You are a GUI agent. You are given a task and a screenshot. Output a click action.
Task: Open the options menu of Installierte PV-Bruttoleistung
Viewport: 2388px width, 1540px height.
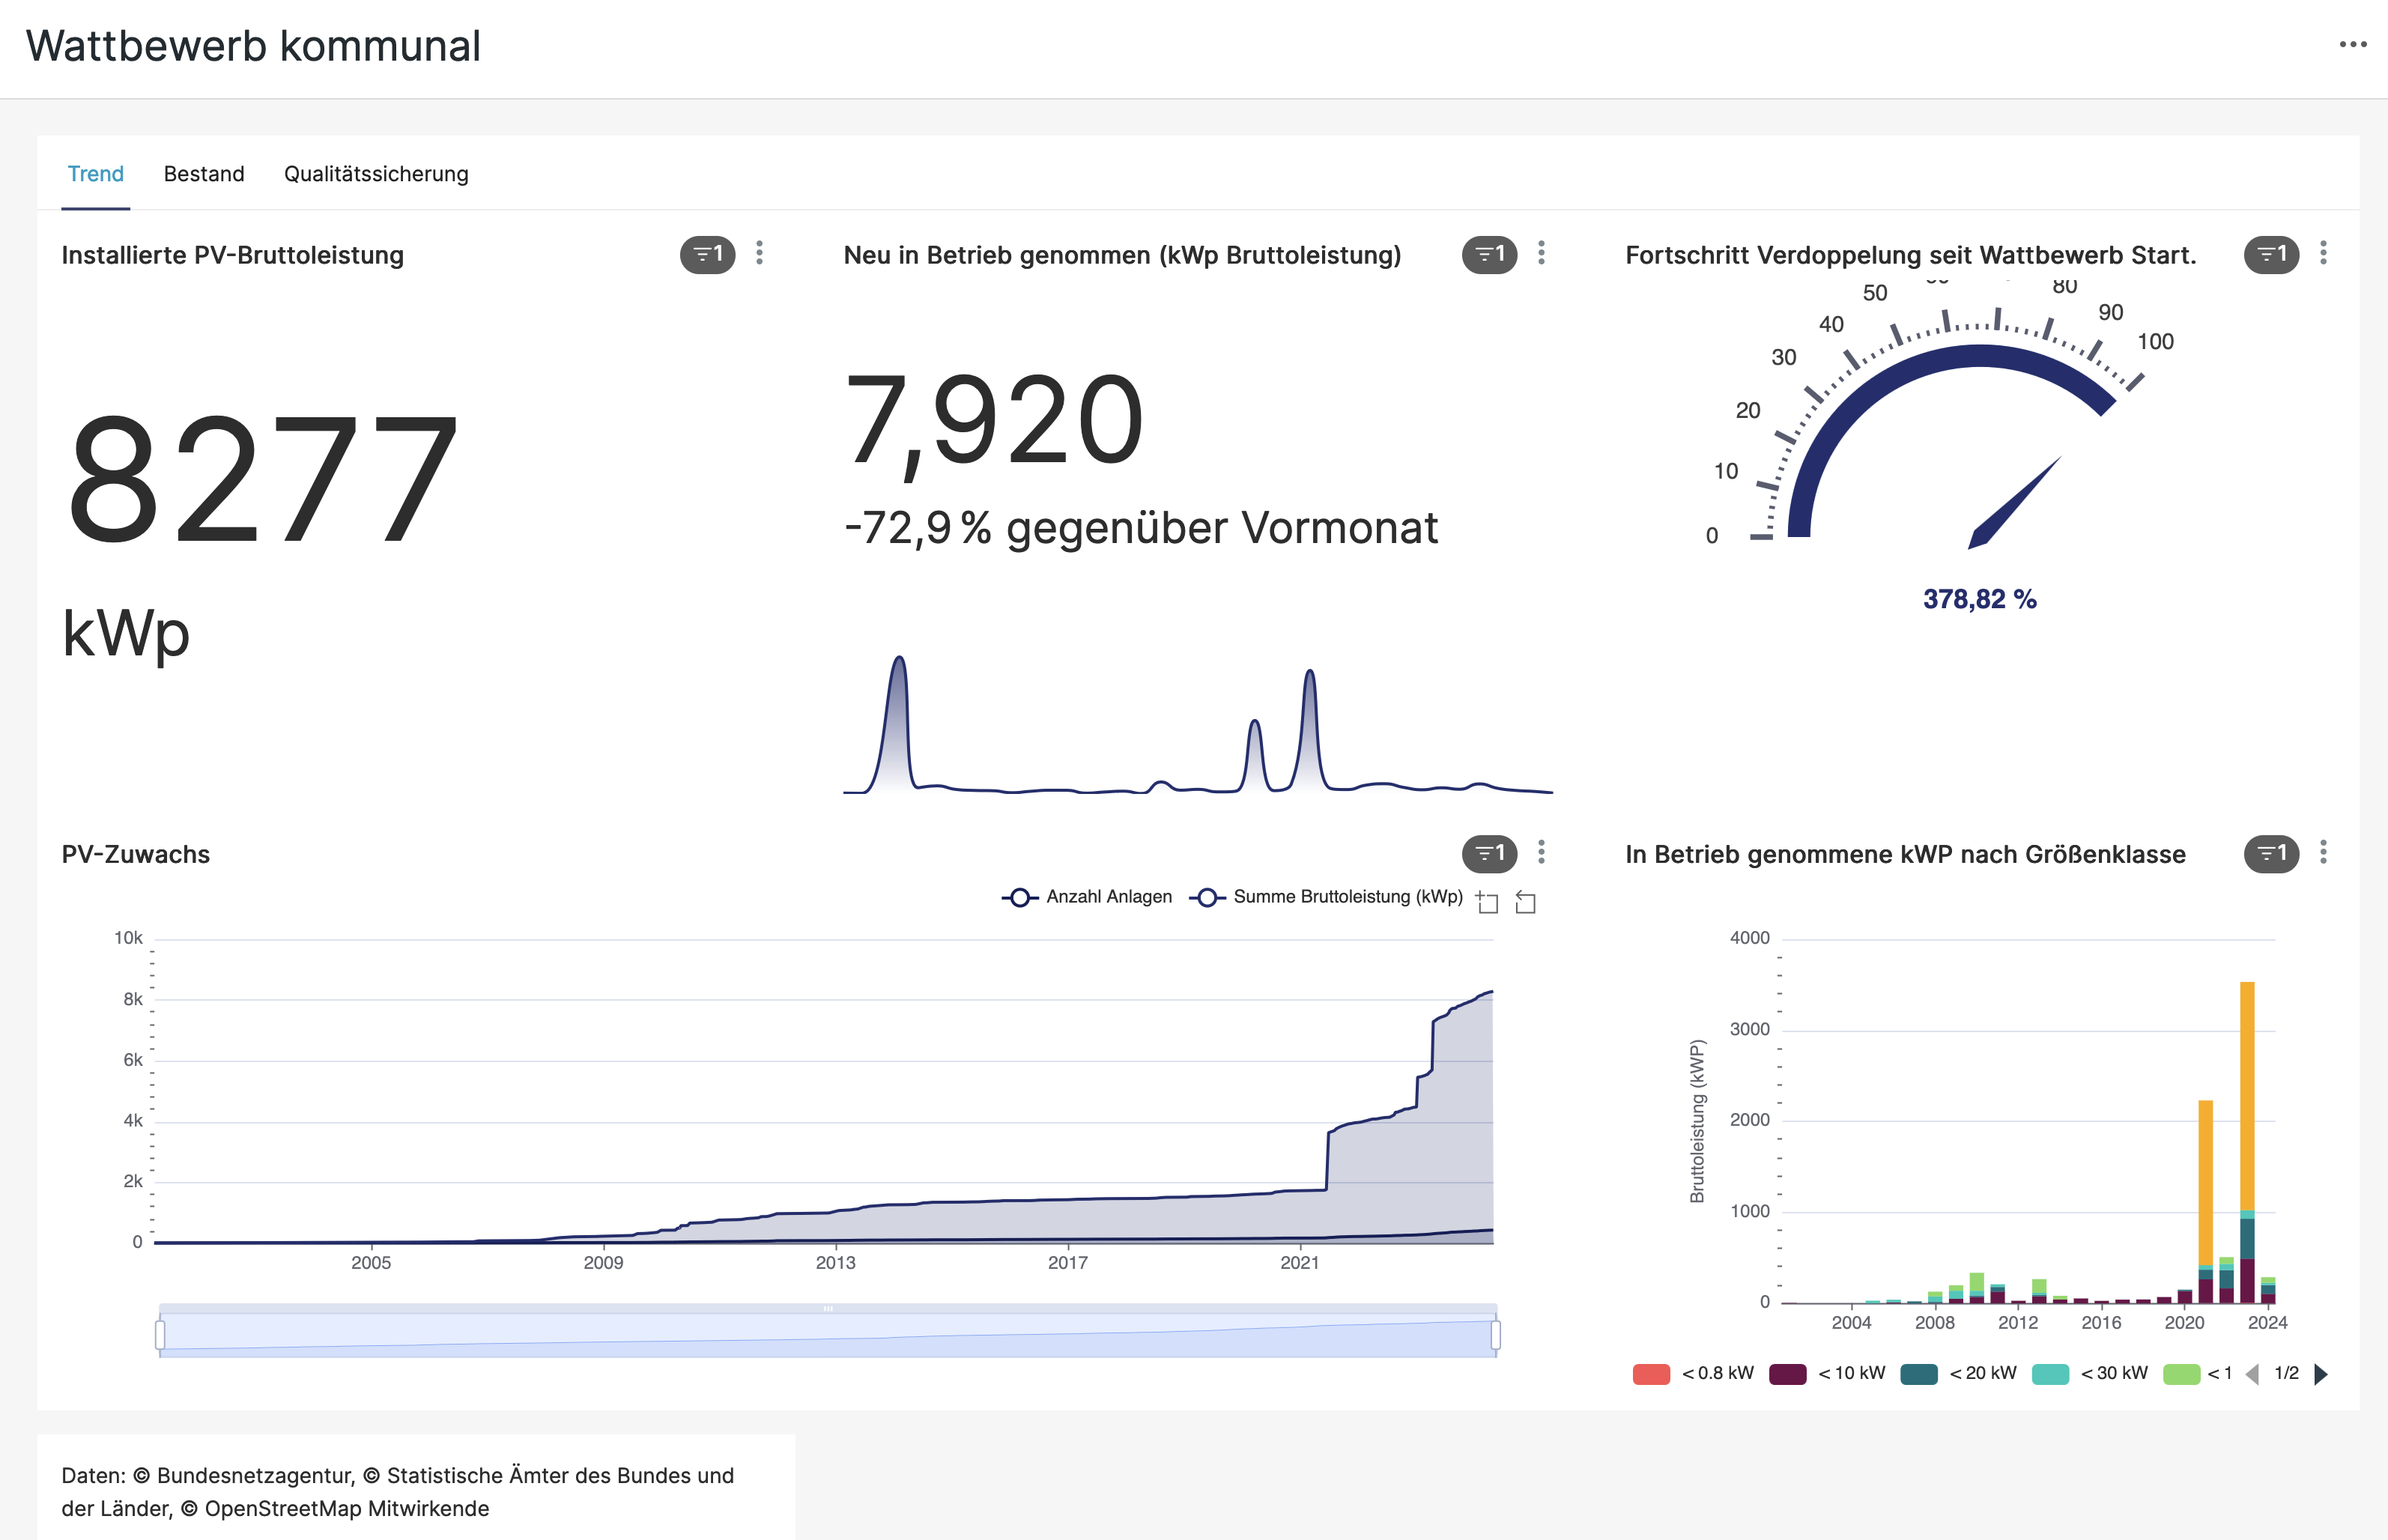(760, 253)
